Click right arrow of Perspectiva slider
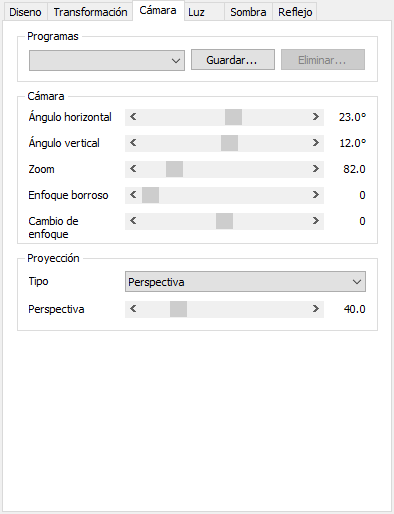This screenshot has height=514, width=394. pyautogui.click(x=316, y=309)
